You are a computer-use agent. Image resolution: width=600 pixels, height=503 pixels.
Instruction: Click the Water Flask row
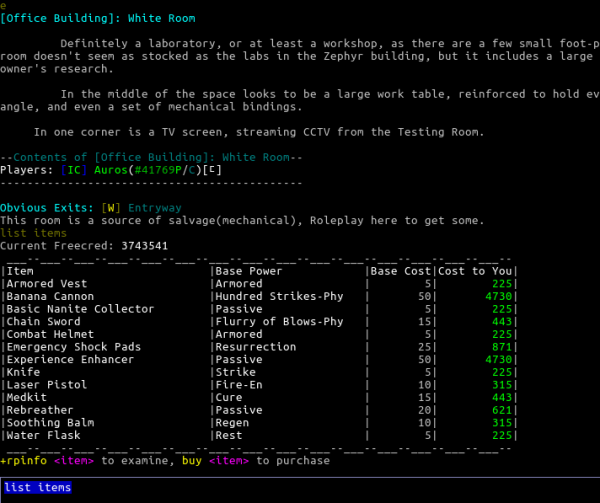pyautogui.click(x=259, y=435)
